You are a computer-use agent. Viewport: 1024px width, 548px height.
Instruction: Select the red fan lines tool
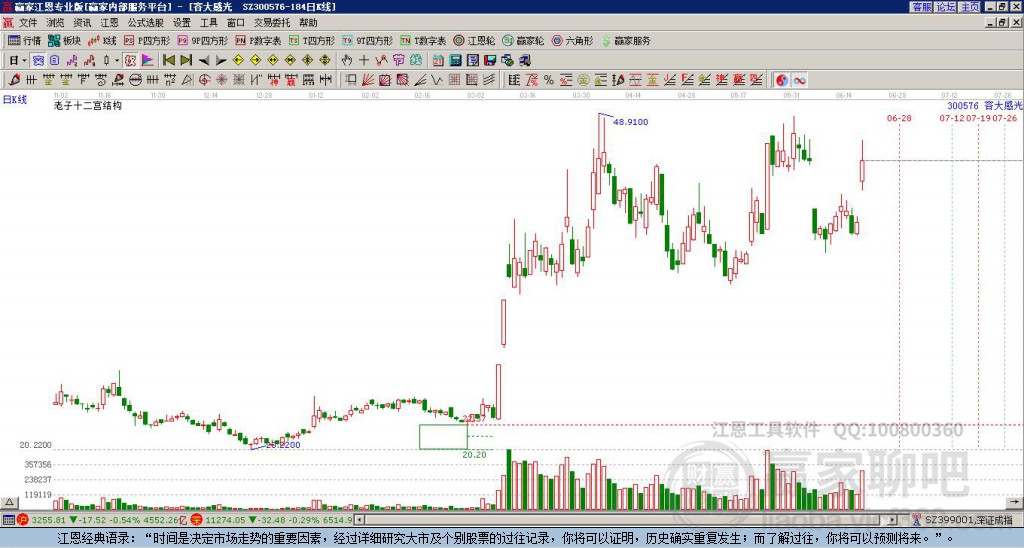coord(368,80)
